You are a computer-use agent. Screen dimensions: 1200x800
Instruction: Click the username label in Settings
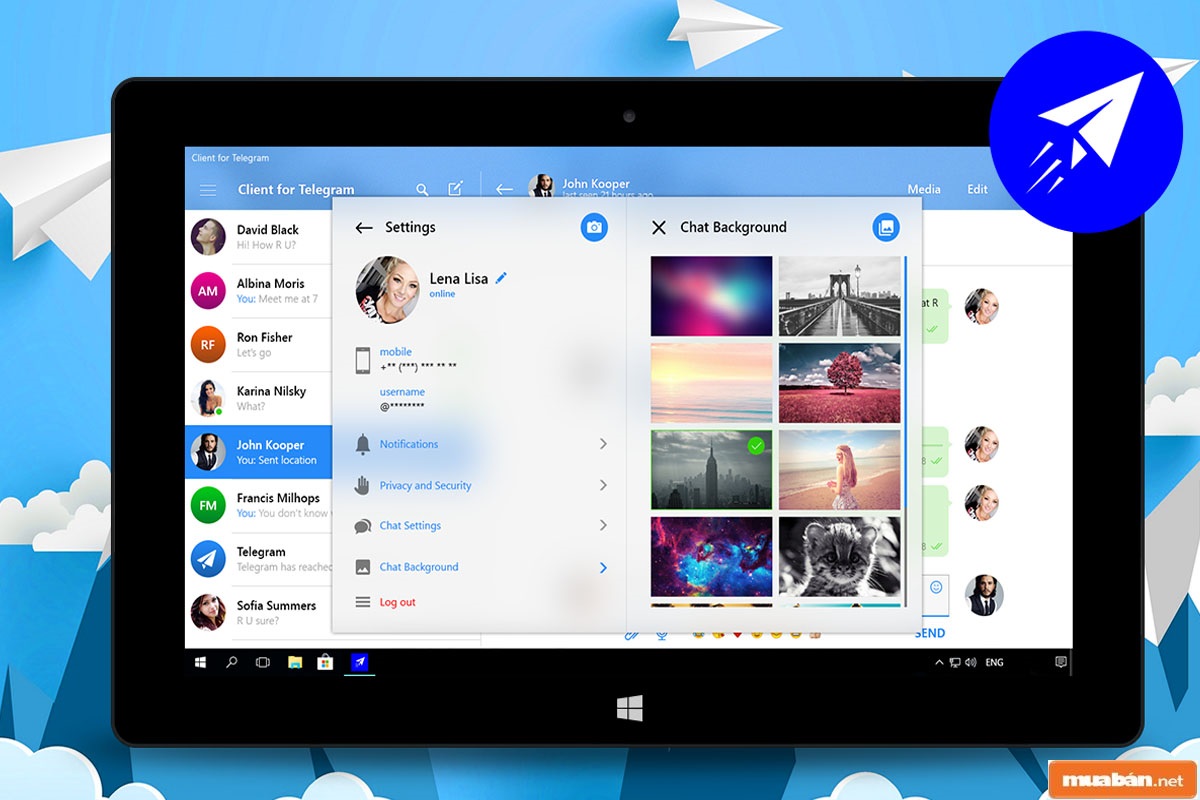[402, 392]
